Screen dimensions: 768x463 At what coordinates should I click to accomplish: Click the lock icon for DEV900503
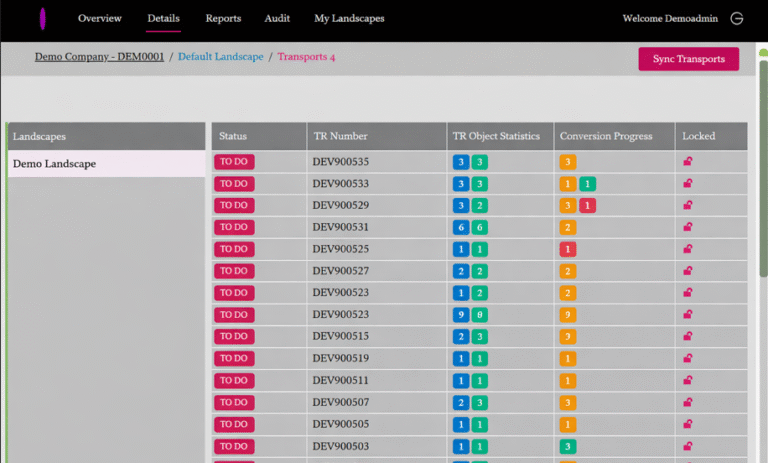coord(688,446)
